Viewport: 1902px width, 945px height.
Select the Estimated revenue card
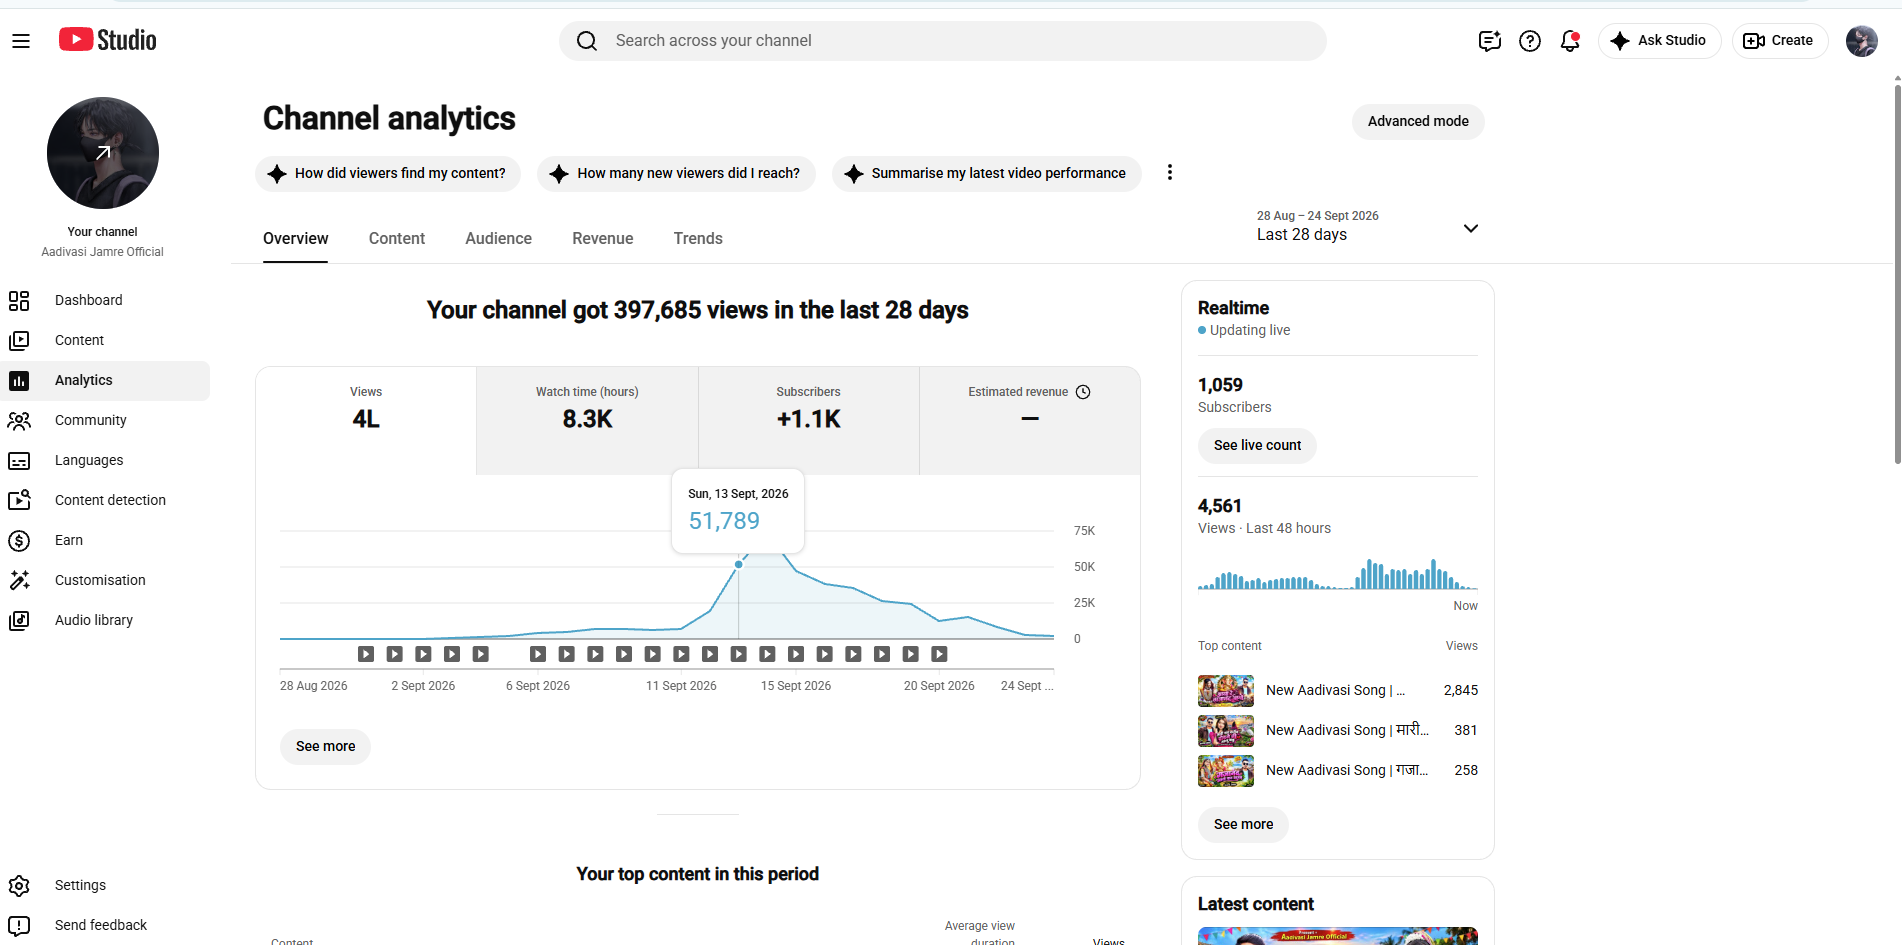pos(1030,420)
